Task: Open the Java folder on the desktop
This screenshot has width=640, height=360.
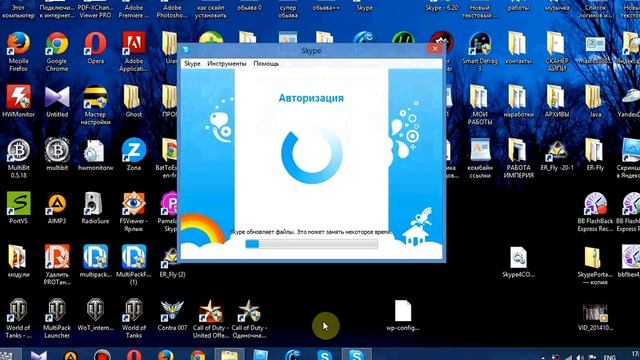Action: pos(595,102)
